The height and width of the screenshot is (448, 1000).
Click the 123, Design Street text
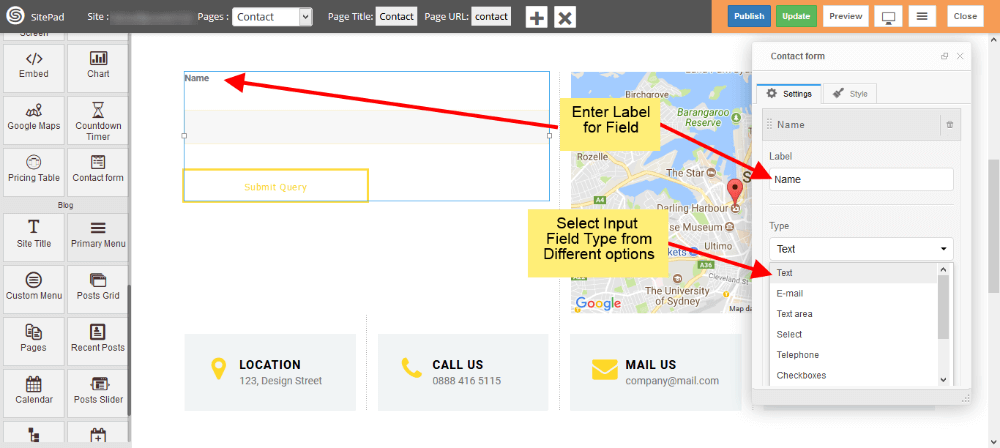[281, 381]
